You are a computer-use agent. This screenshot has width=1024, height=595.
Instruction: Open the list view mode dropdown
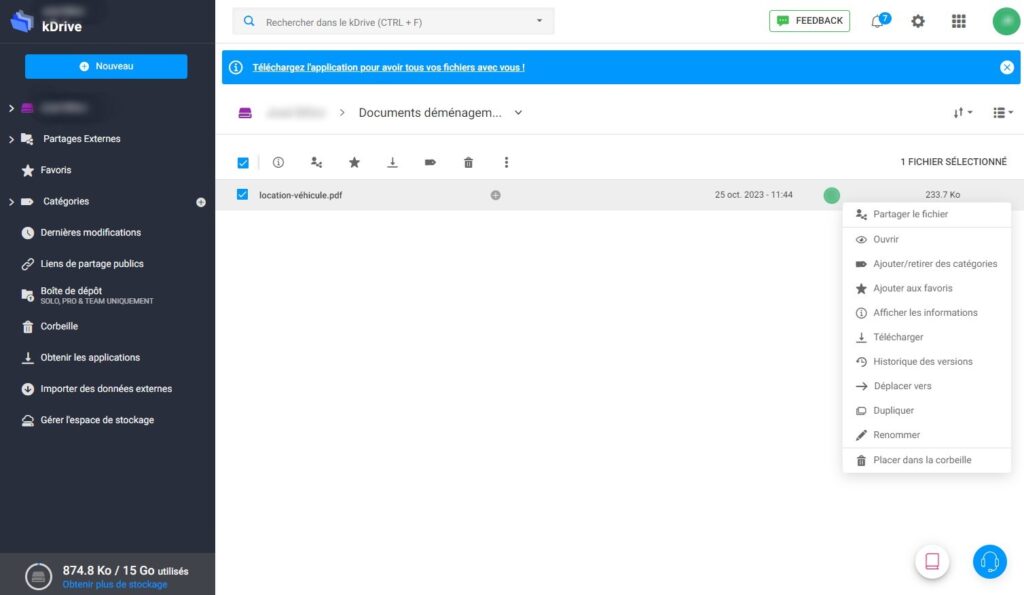[x=1002, y=113]
